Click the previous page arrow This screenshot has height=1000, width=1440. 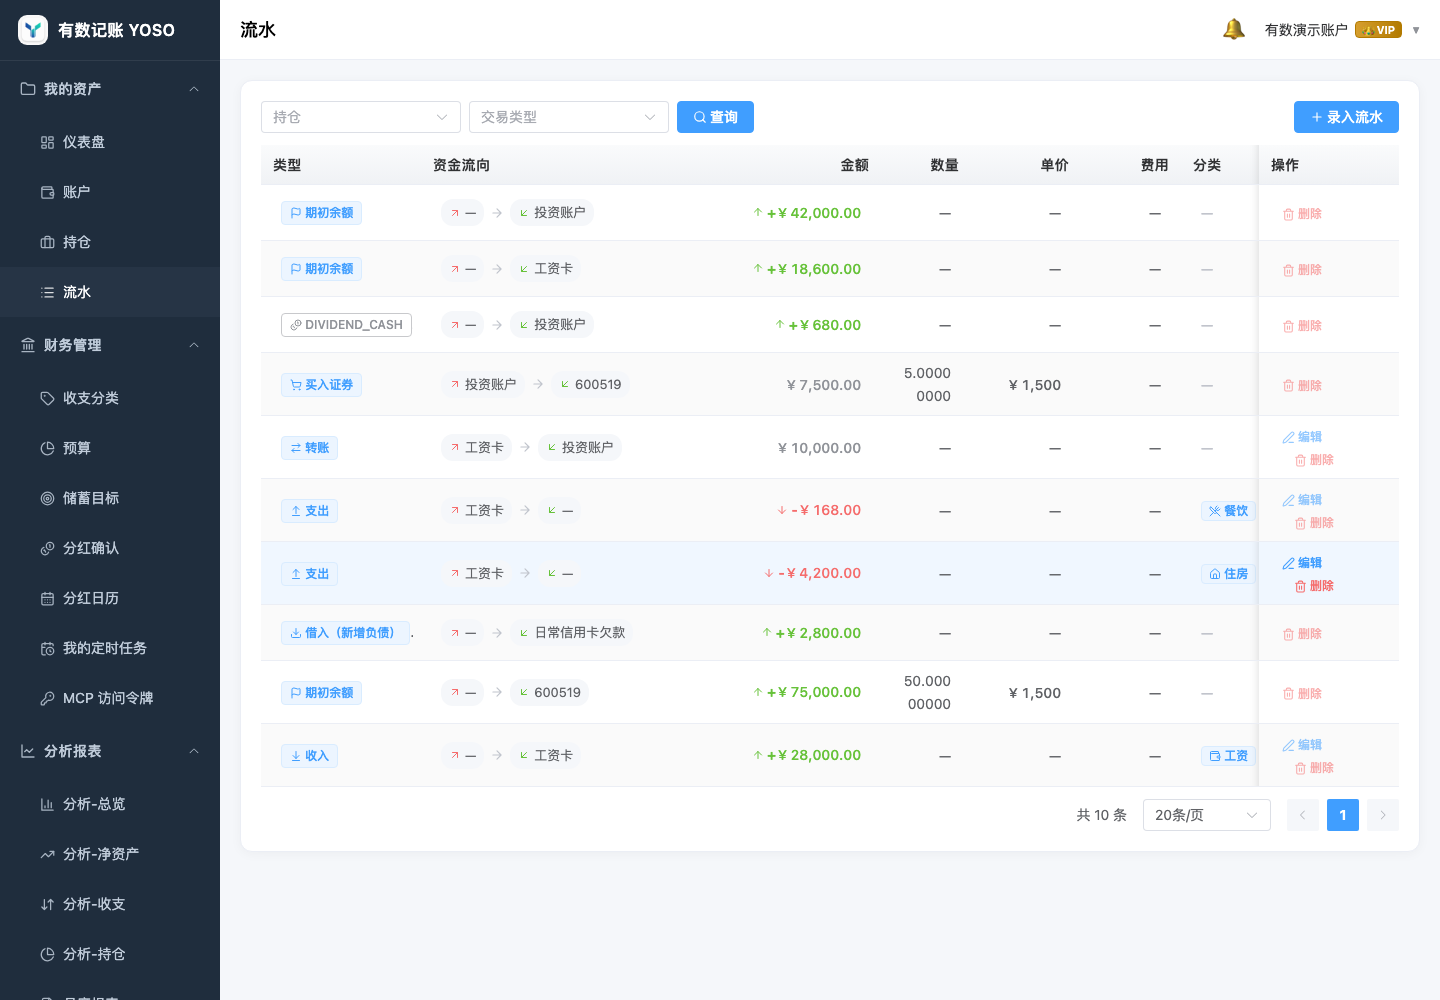point(1303,815)
